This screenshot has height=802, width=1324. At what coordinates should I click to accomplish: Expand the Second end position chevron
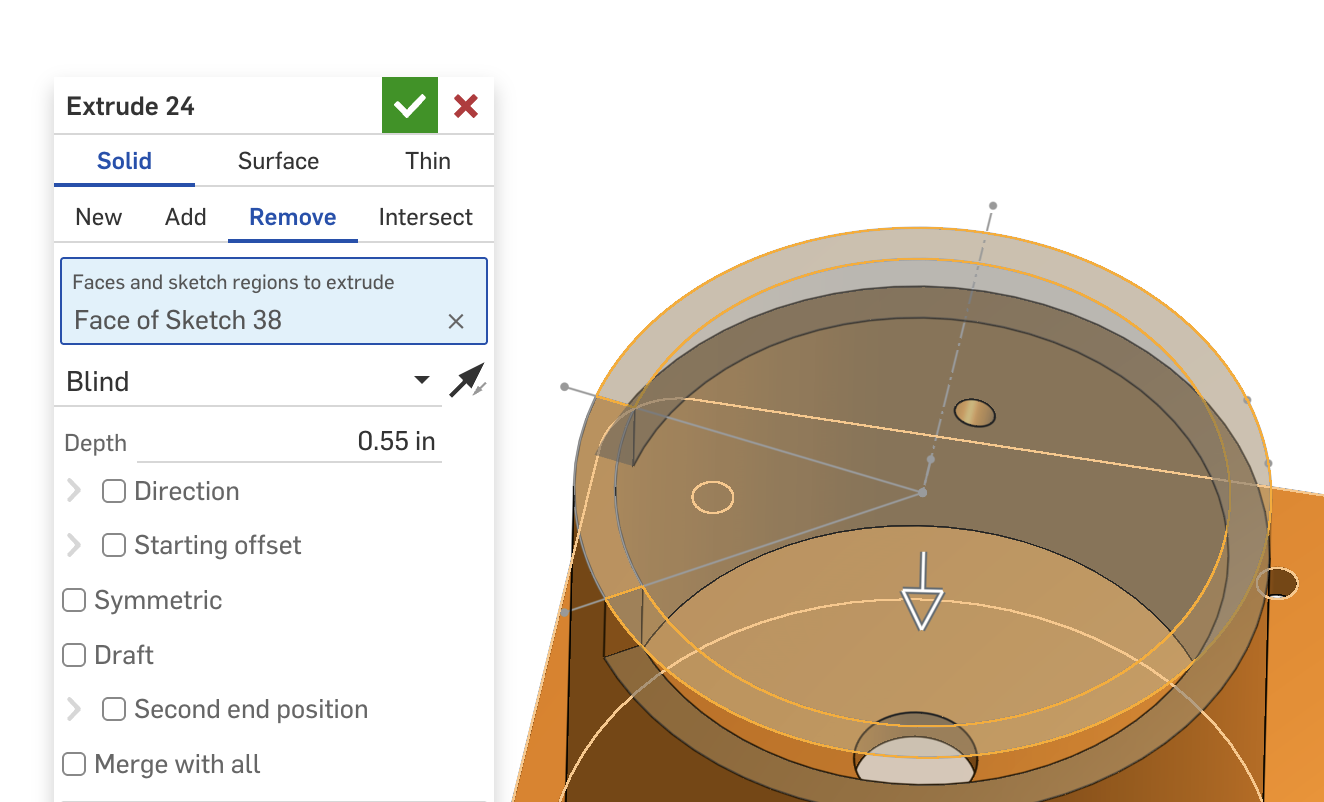73,709
